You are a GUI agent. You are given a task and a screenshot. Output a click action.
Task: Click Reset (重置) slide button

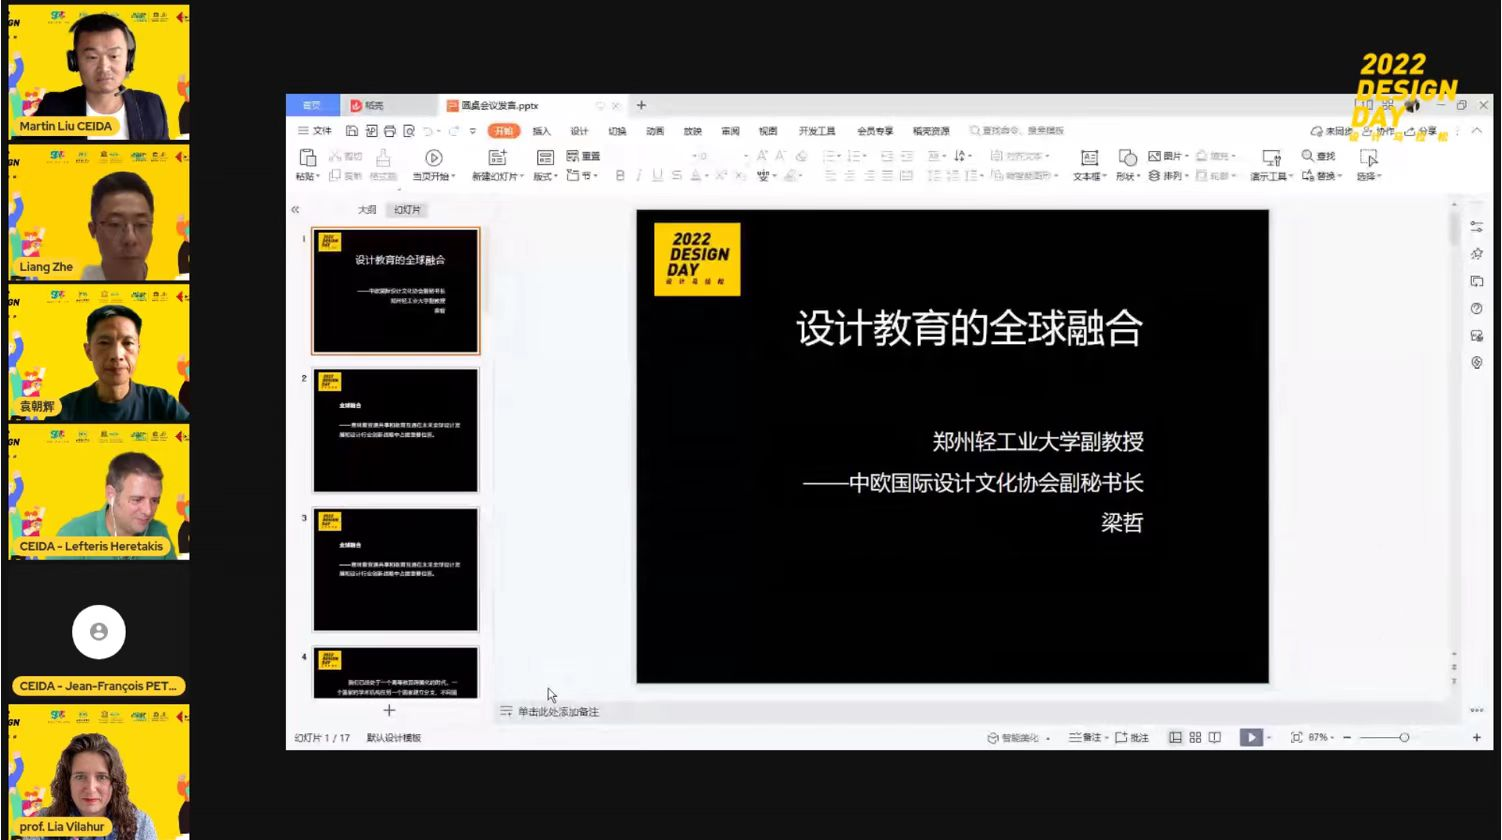point(584,156)
